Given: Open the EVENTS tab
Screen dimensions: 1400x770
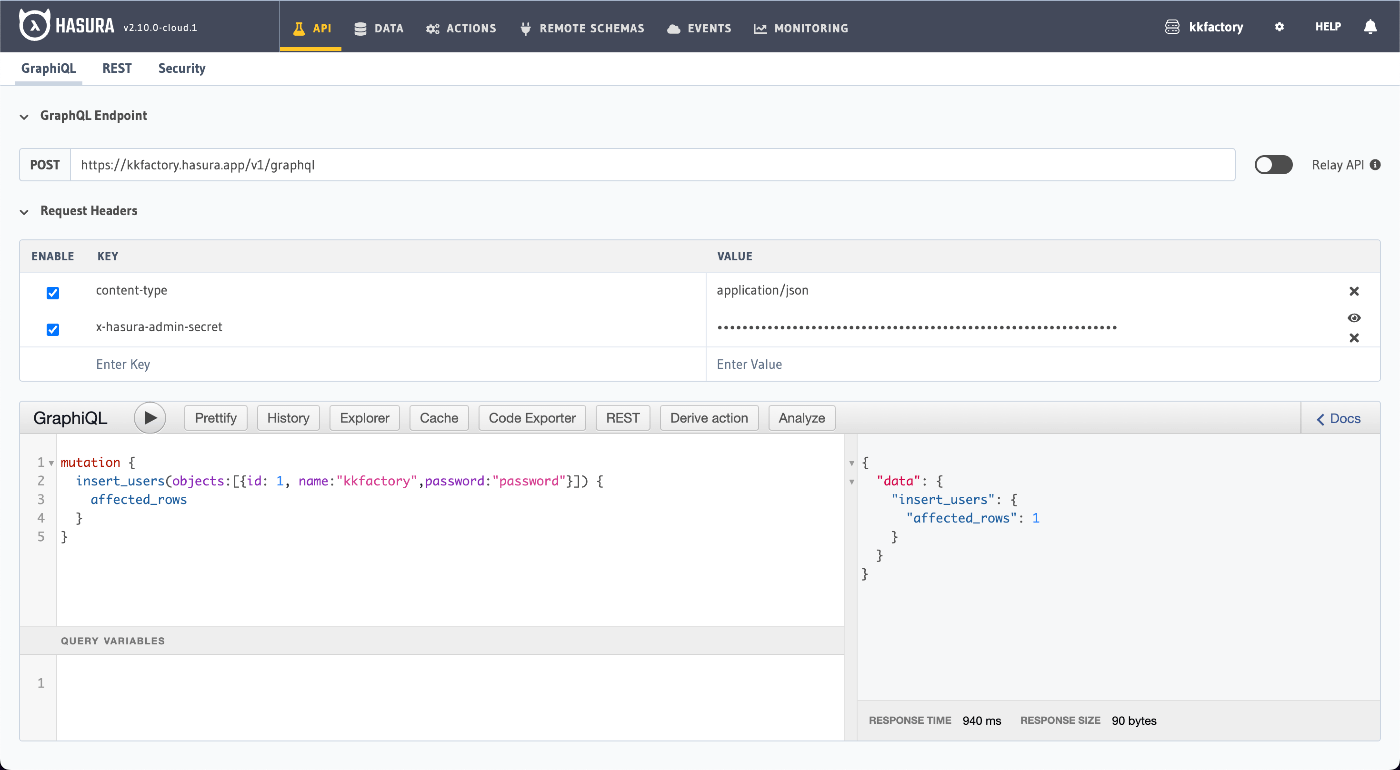Looking at the screenshot, I should 699,28.
